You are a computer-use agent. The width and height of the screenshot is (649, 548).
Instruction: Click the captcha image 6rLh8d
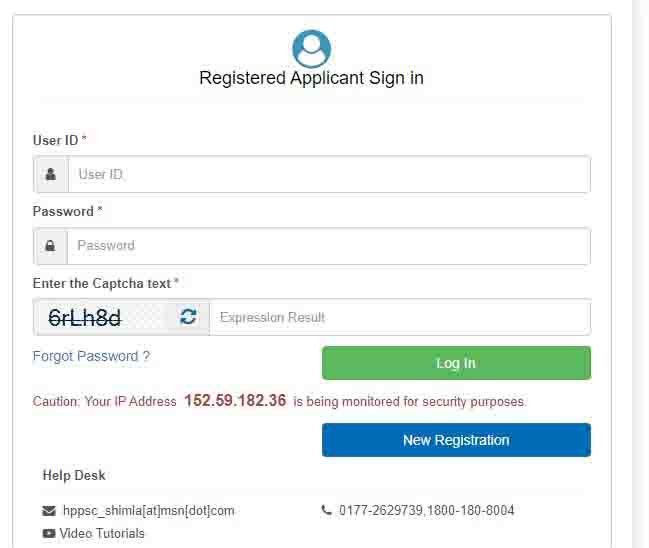[85, 317]
